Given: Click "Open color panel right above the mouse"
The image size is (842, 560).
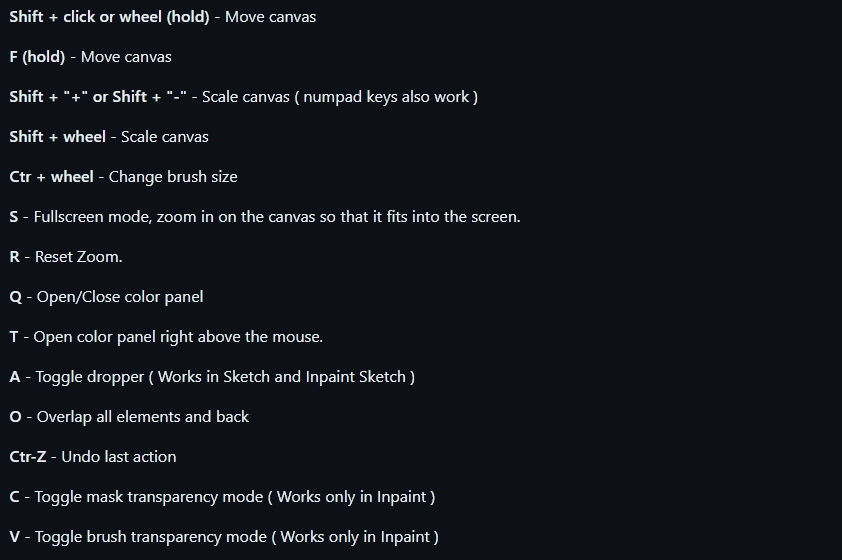Looking at the screenshot, I should tap(178, 337).
